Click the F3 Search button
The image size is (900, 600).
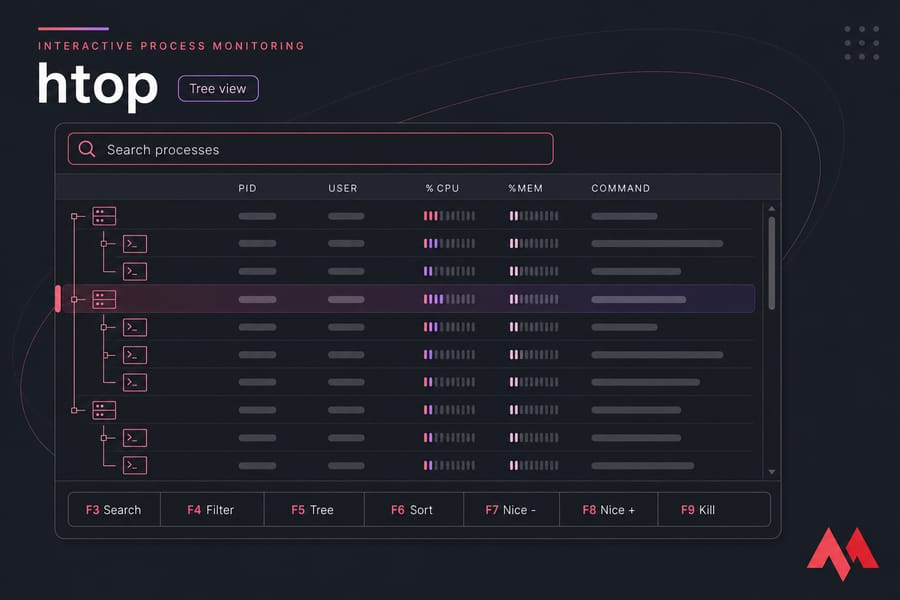point(114,510)
